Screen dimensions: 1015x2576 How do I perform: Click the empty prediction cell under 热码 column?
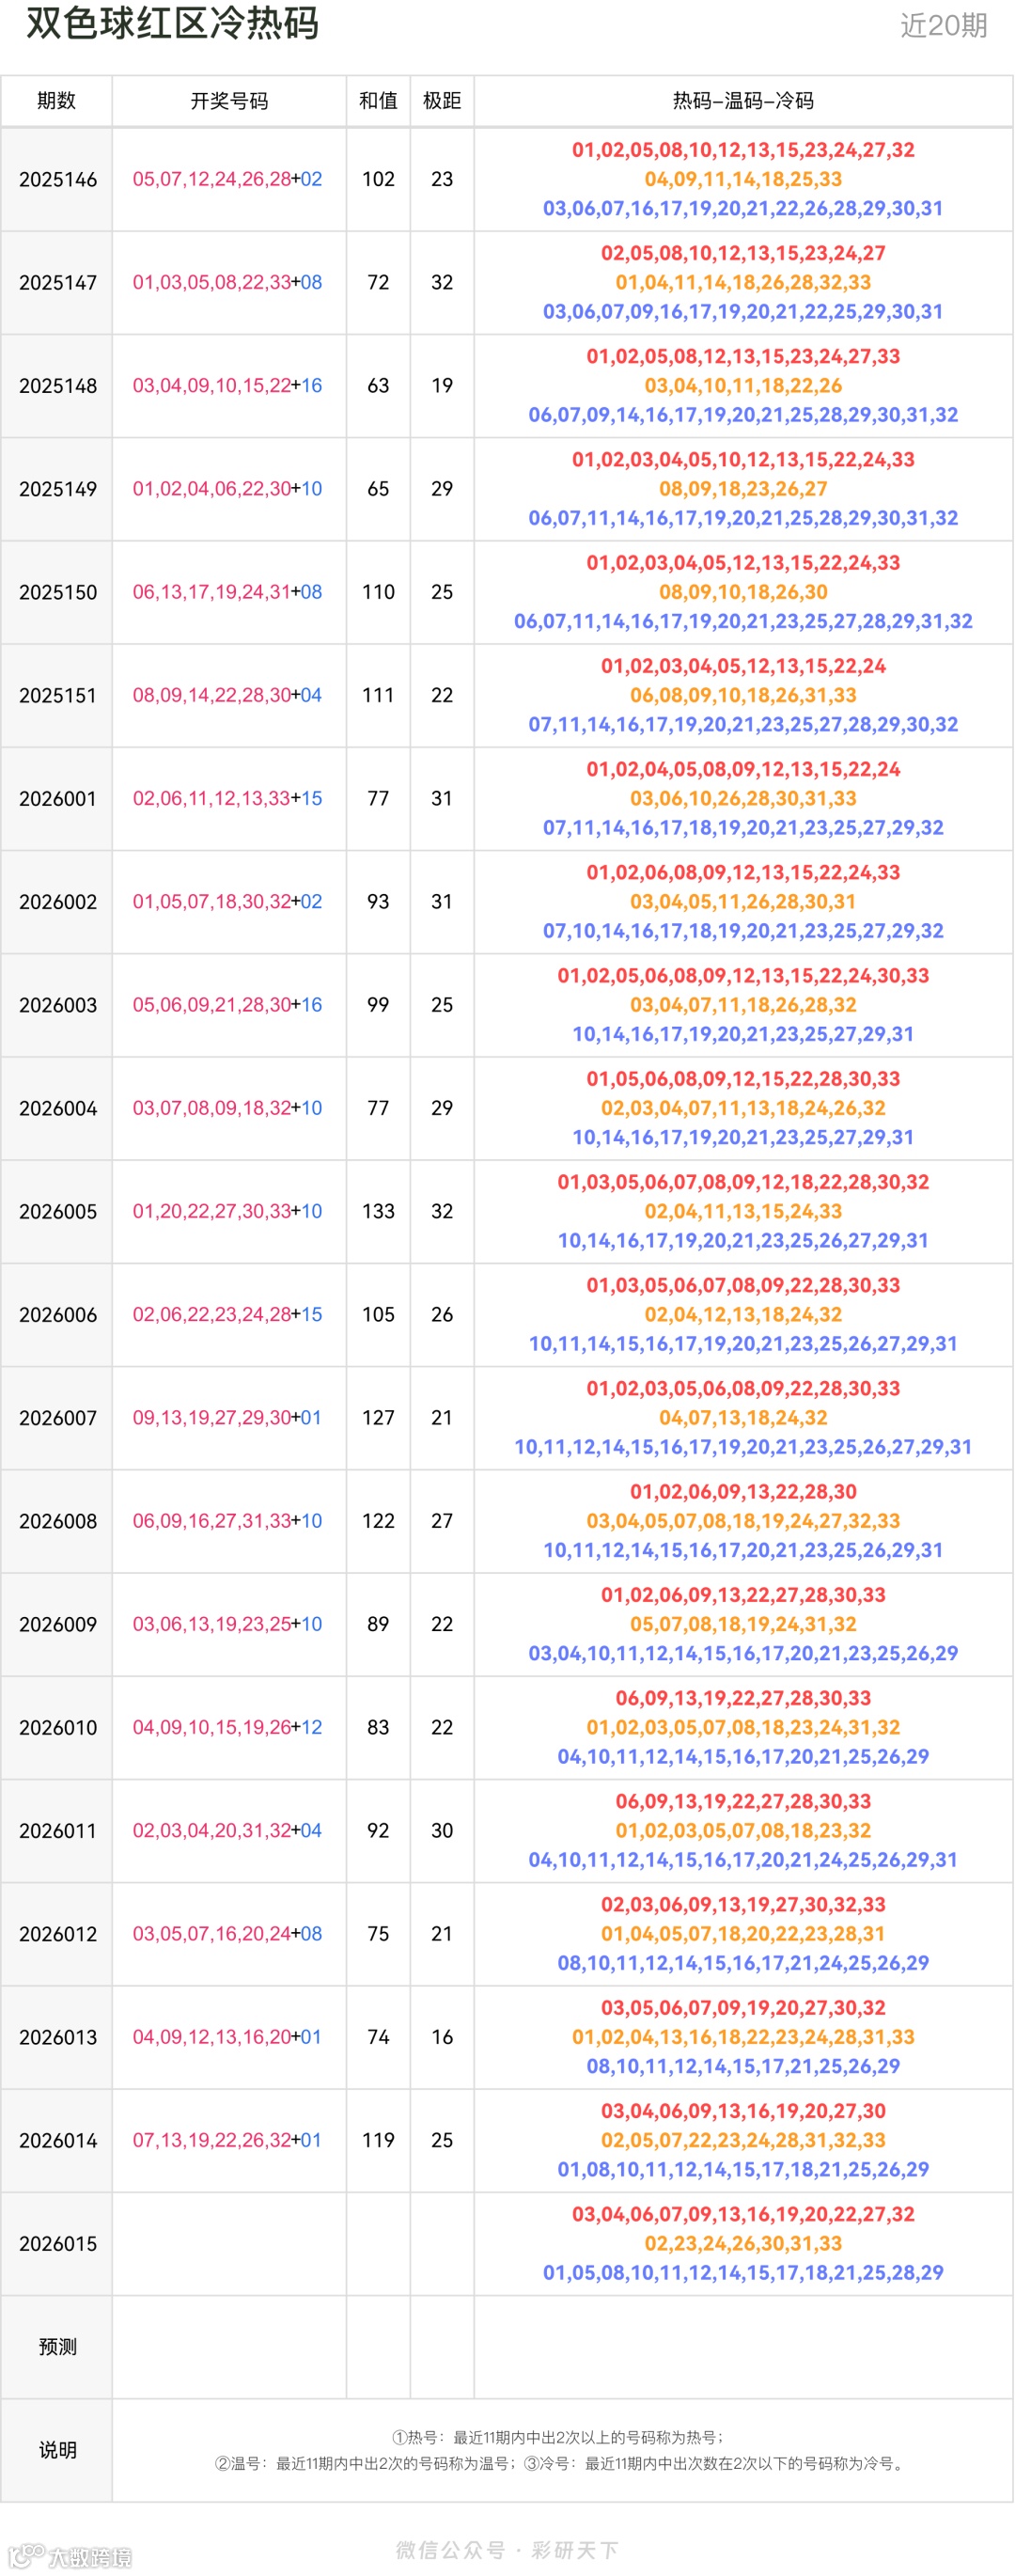[743, 2346]
